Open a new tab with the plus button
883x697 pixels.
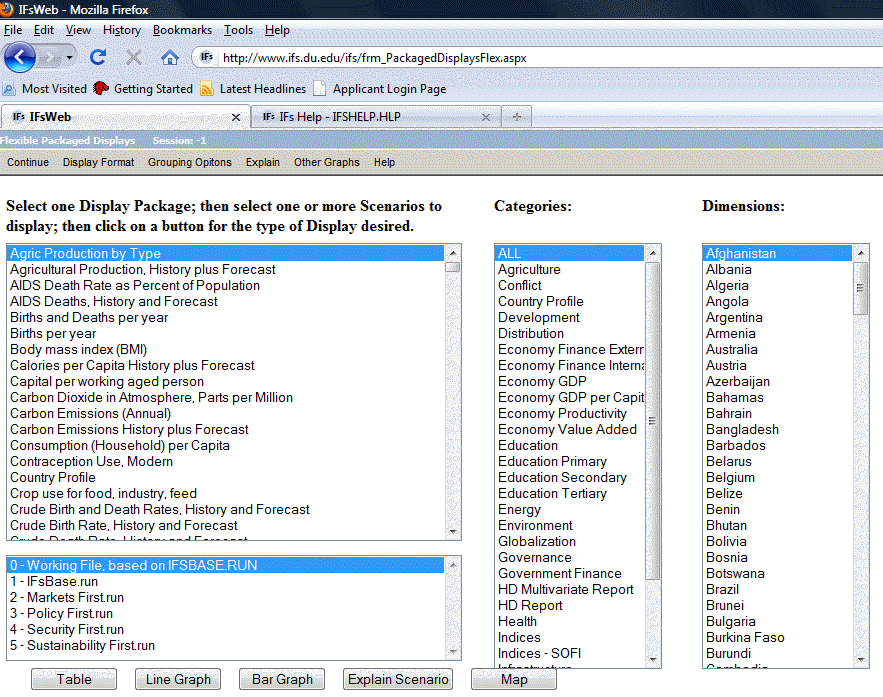point(516,117)
